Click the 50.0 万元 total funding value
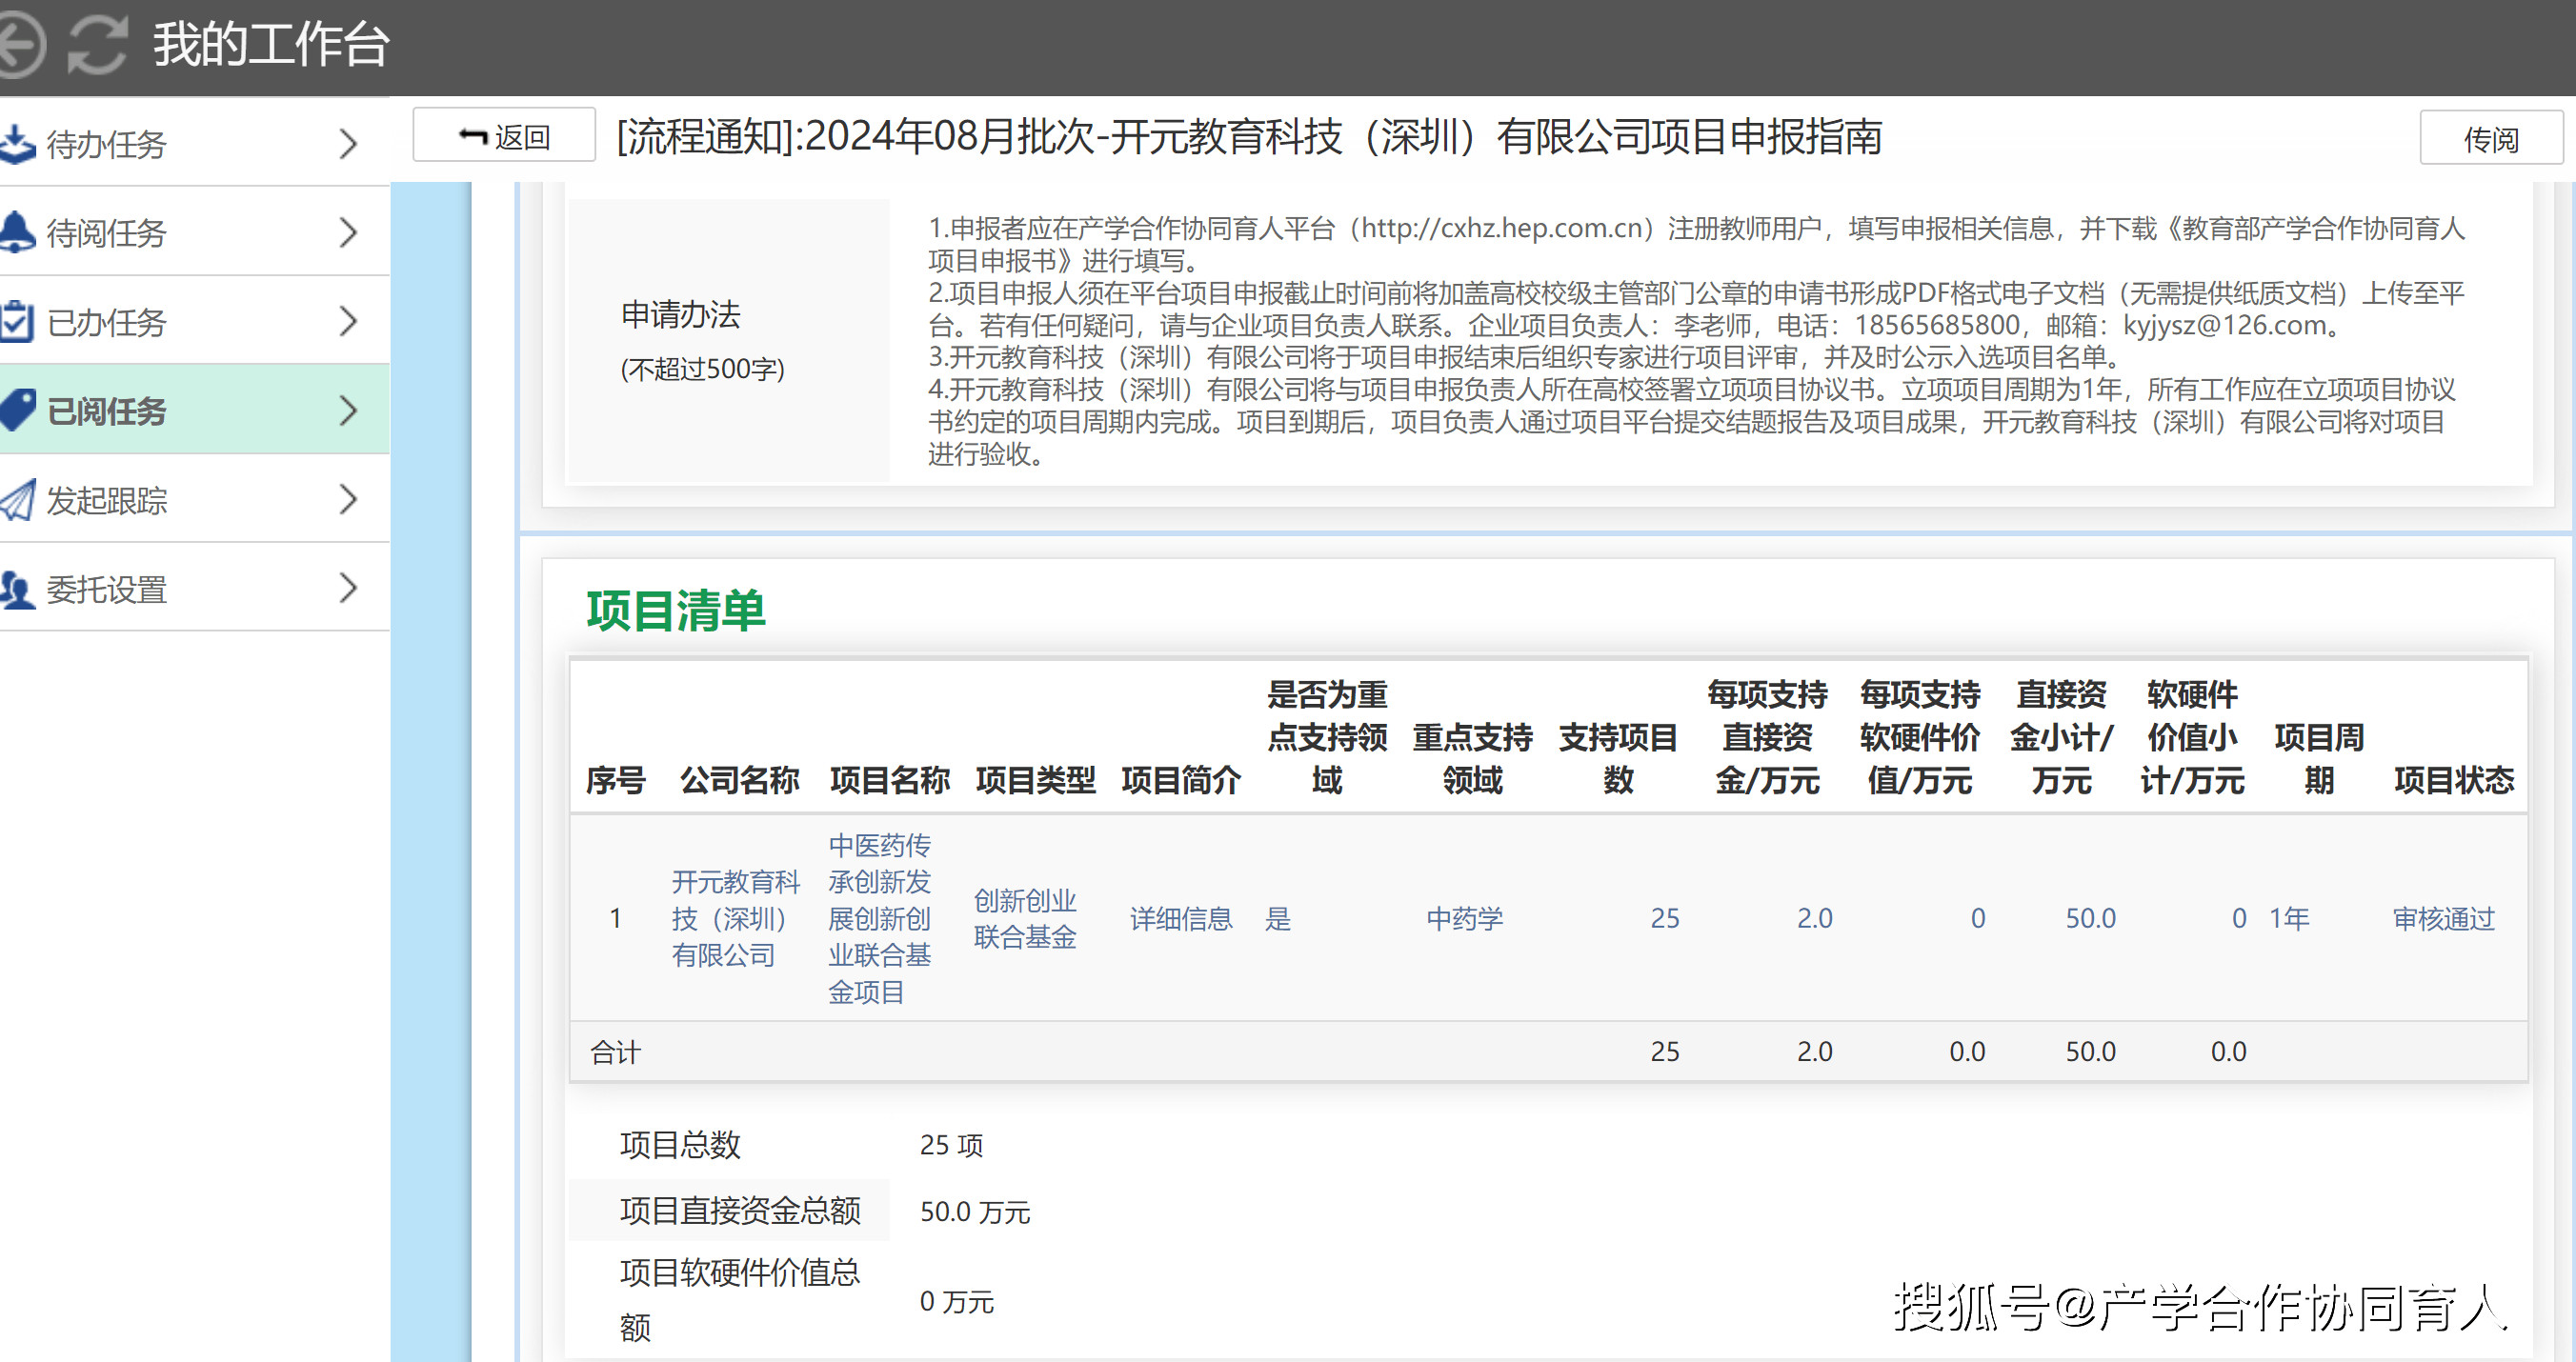Viewport: 2576px width, 1362px height. tap(975, 1211)
